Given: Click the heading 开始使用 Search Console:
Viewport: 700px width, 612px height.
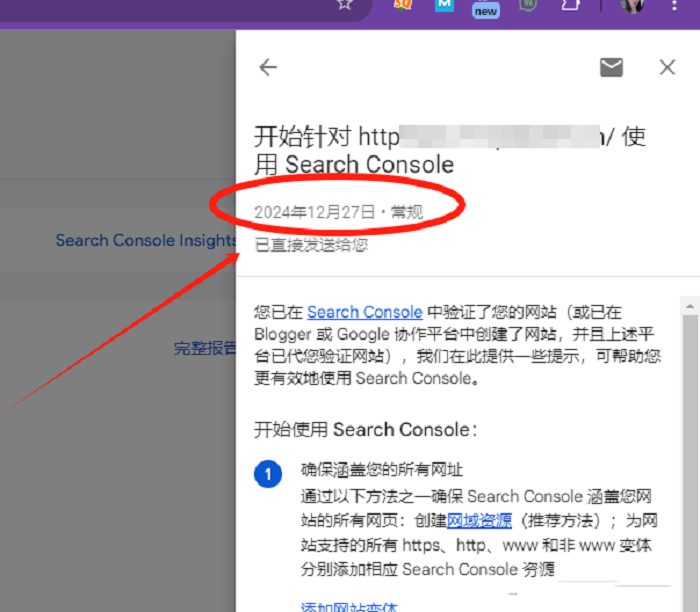Looking at the screenshot, I should [x=366, y=430].
